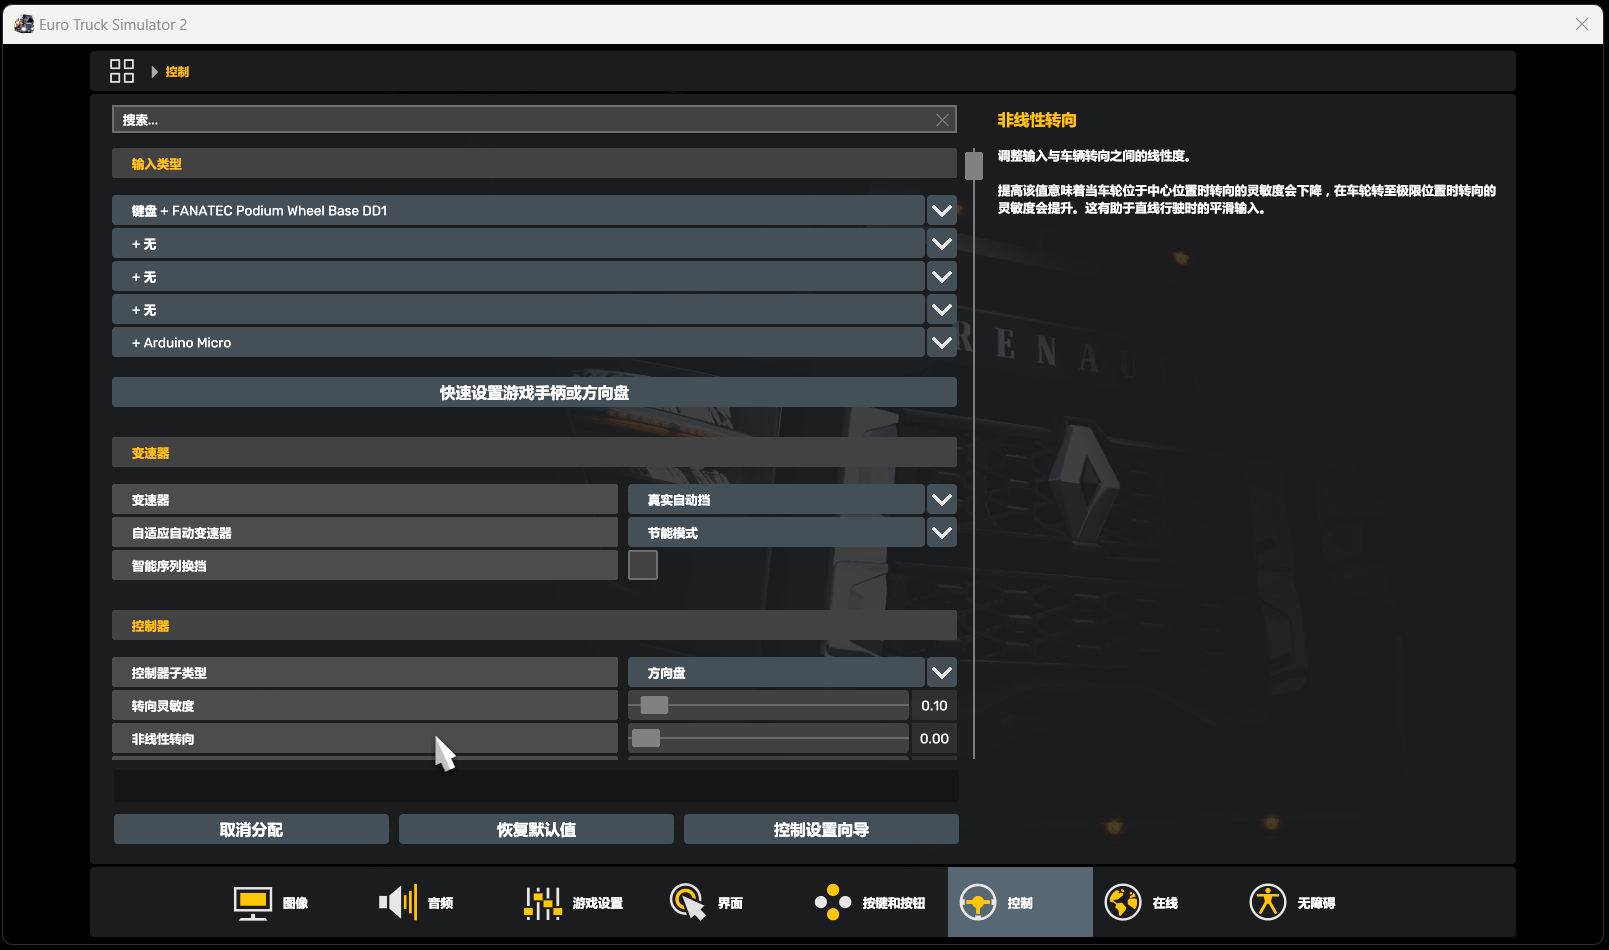Open the 图像 graphics settings monitor icon
This screenshot has height=950, width=1609.
[x=253, y=903]
